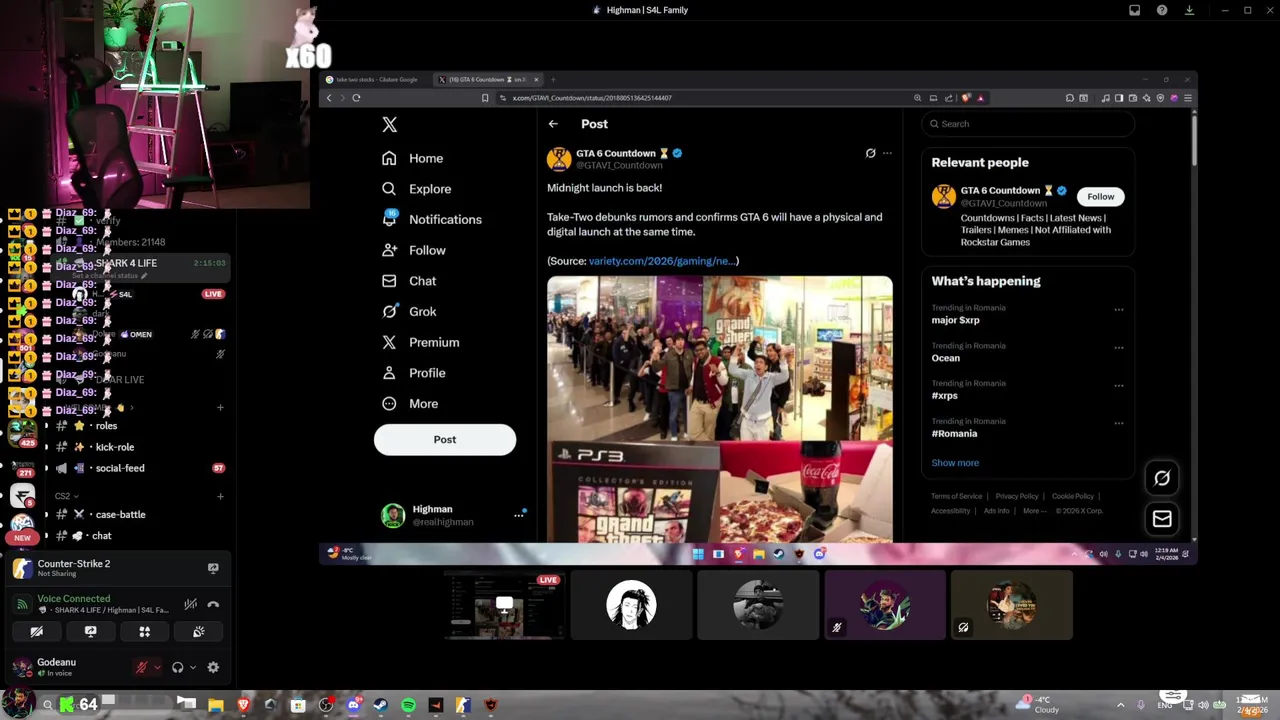Open the Terms of Service footer link

[957, 496]
